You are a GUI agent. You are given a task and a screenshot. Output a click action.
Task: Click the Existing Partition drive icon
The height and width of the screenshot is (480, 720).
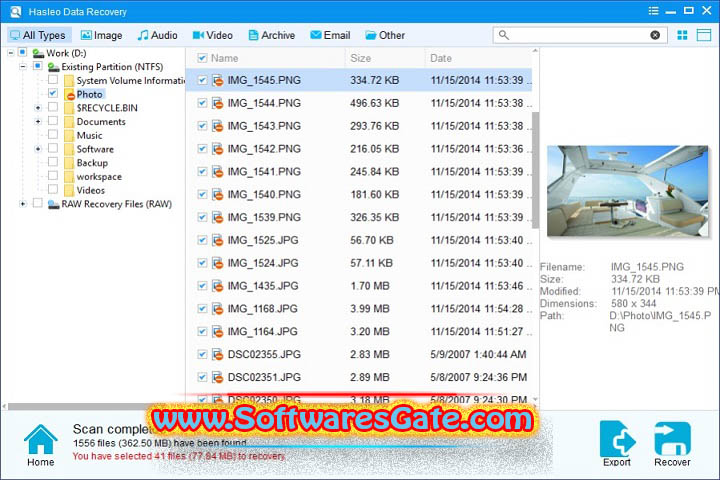(x=54, y=67)
